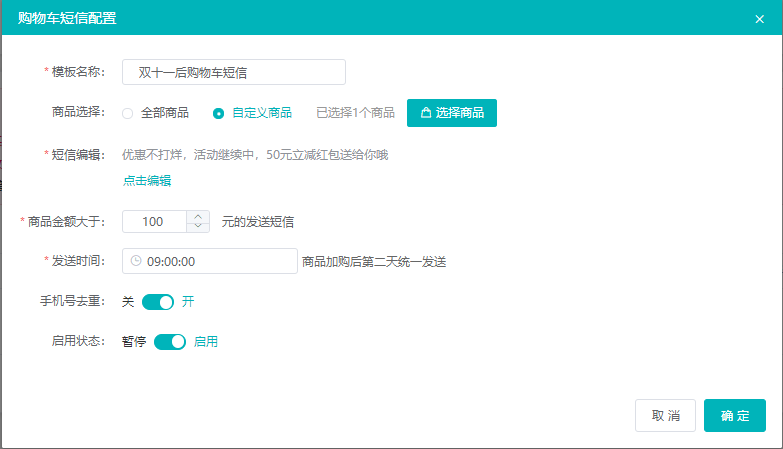Click the clock icon in 发送时间 field

pos(136,261)
